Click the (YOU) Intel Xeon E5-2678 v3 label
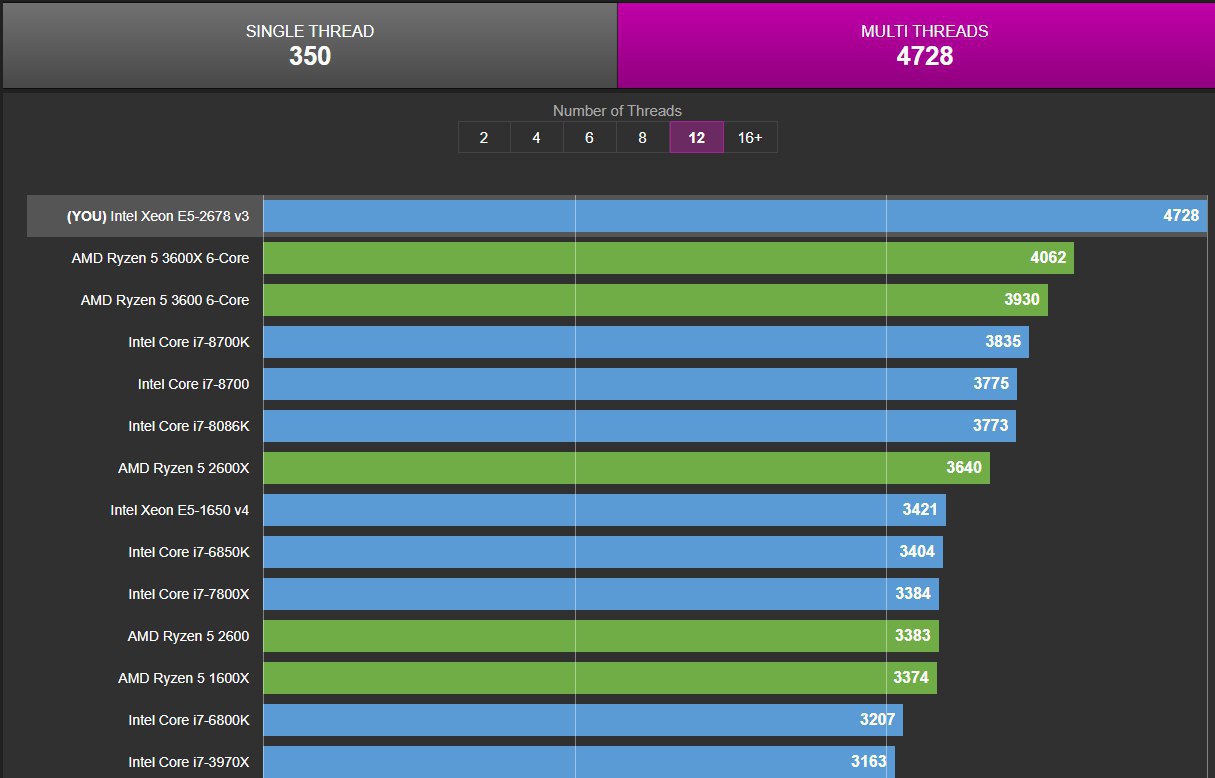The width and height of the screenshot is (1215, 778). 158,216
